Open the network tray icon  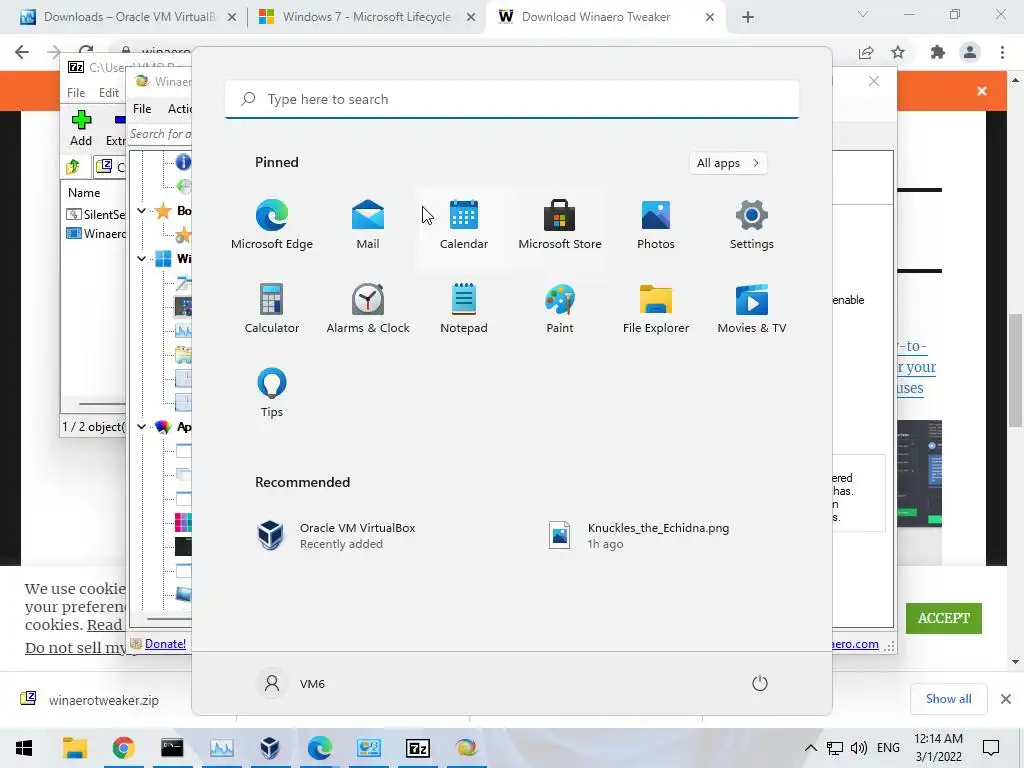[835, 748]
